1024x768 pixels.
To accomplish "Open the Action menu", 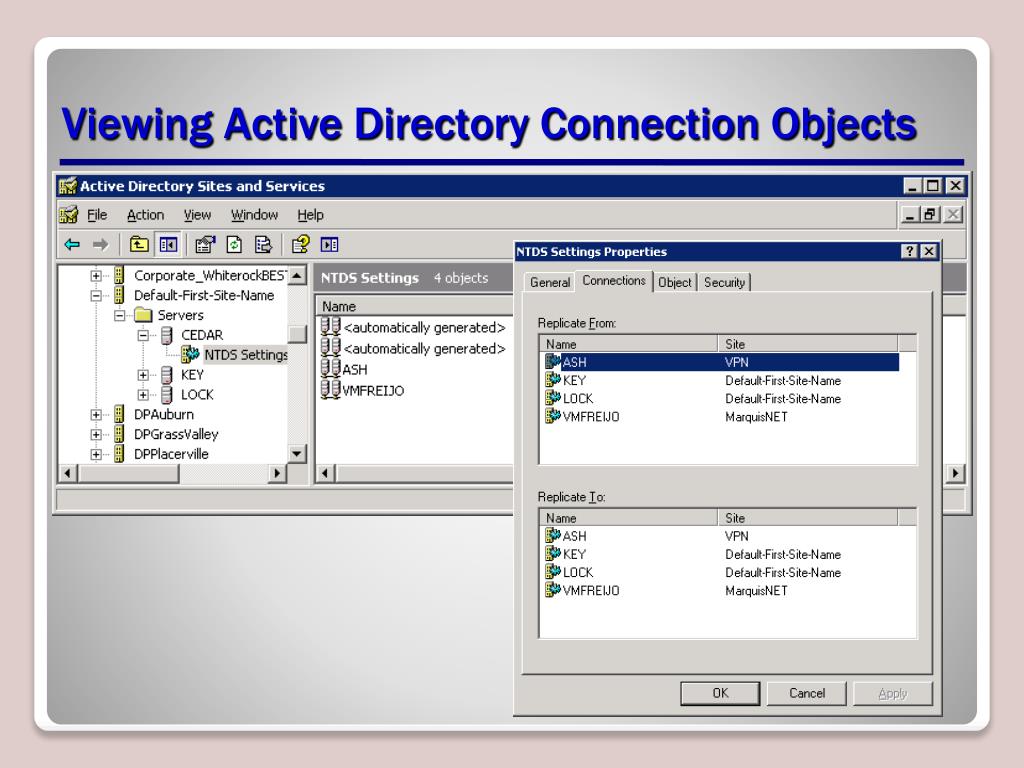I will pos(145,215).
